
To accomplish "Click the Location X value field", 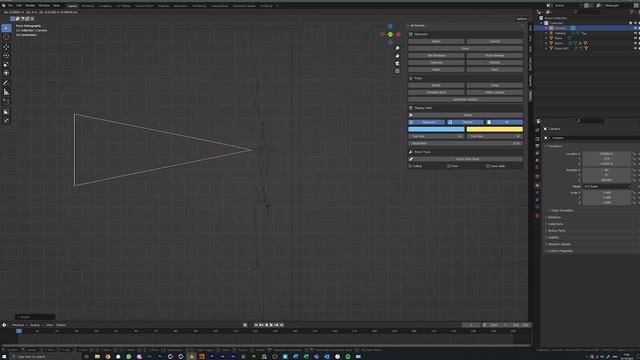I will pyautogui.click(x=607, y=154).
